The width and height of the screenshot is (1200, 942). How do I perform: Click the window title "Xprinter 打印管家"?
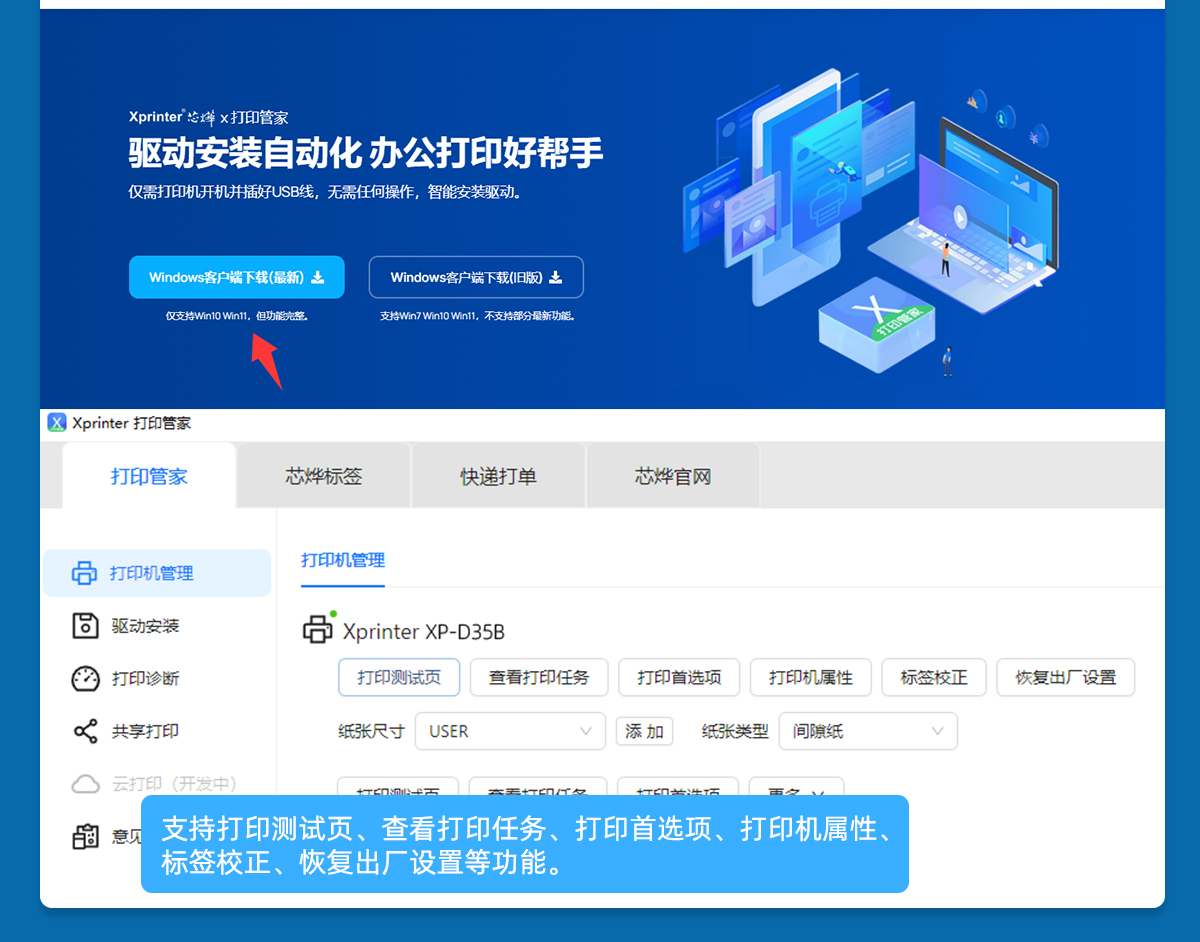coord(131,423)
